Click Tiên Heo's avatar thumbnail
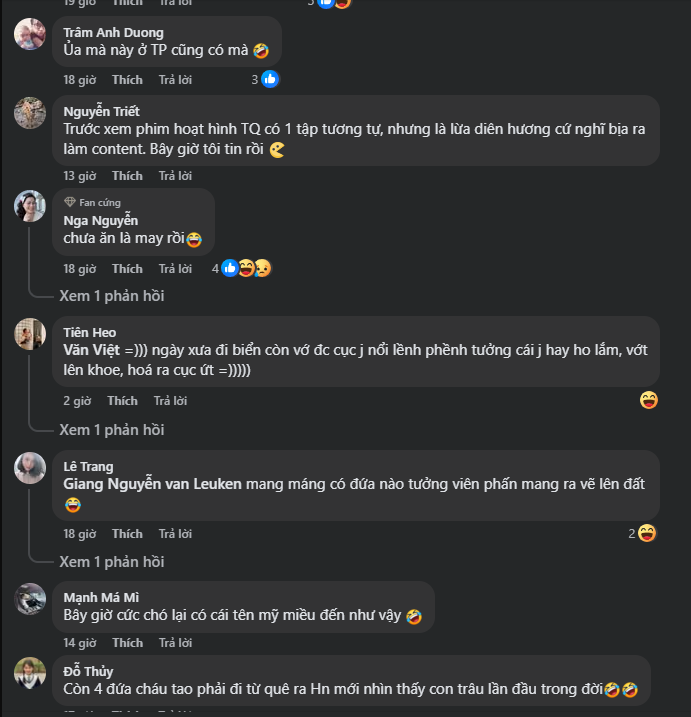This screenshot has width=691, height=717. (x=29, y=333)
